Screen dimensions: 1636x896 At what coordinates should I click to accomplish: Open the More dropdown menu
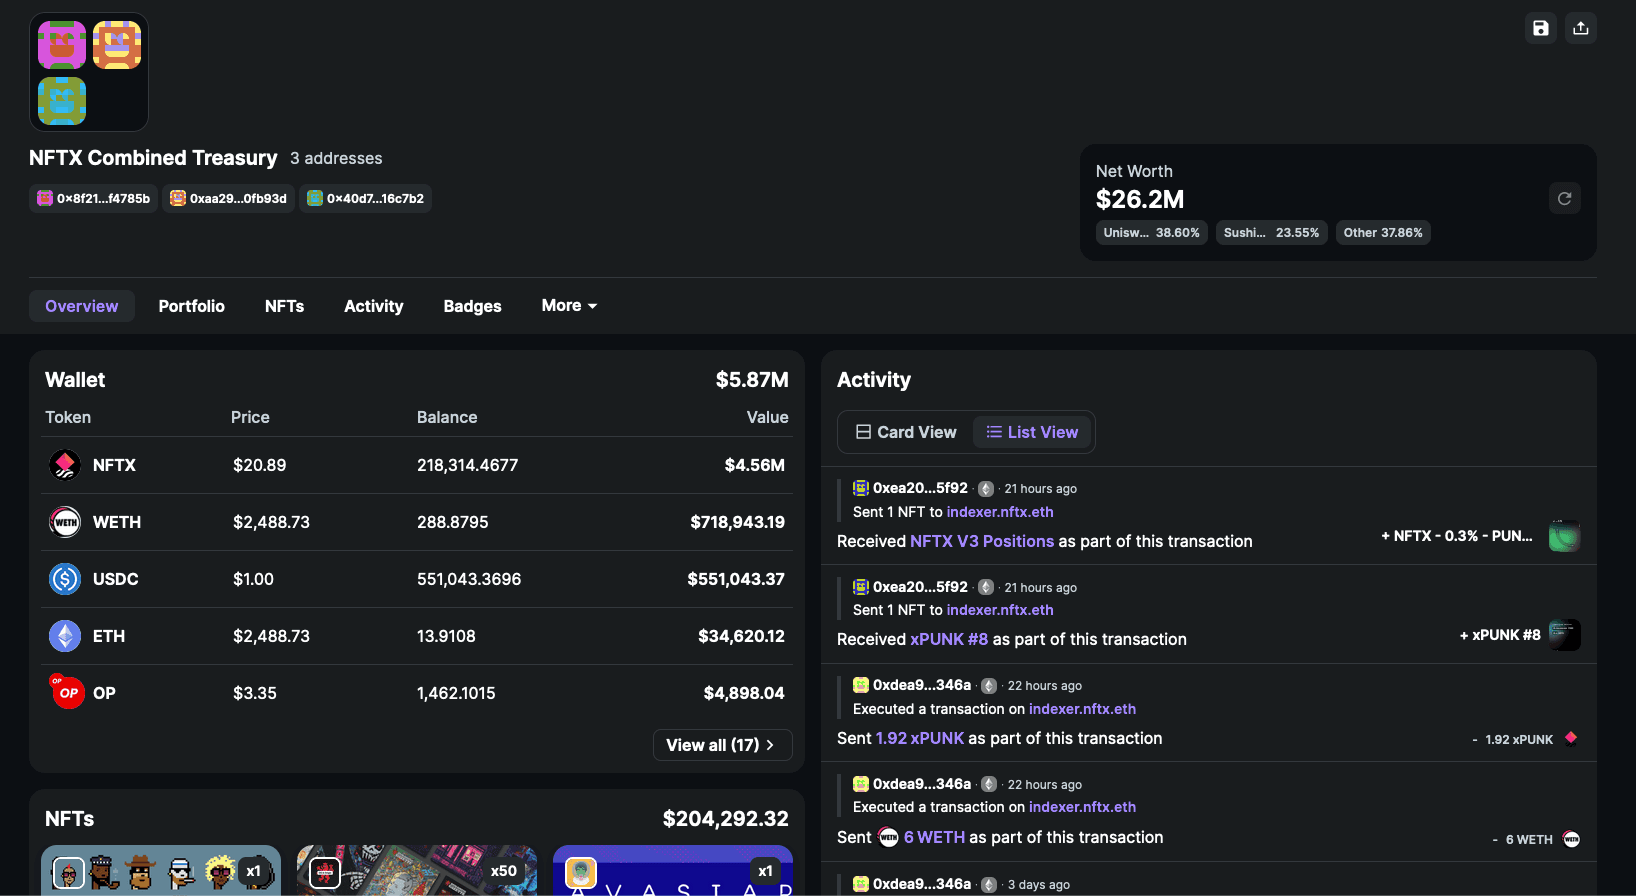tap(569, 306)
